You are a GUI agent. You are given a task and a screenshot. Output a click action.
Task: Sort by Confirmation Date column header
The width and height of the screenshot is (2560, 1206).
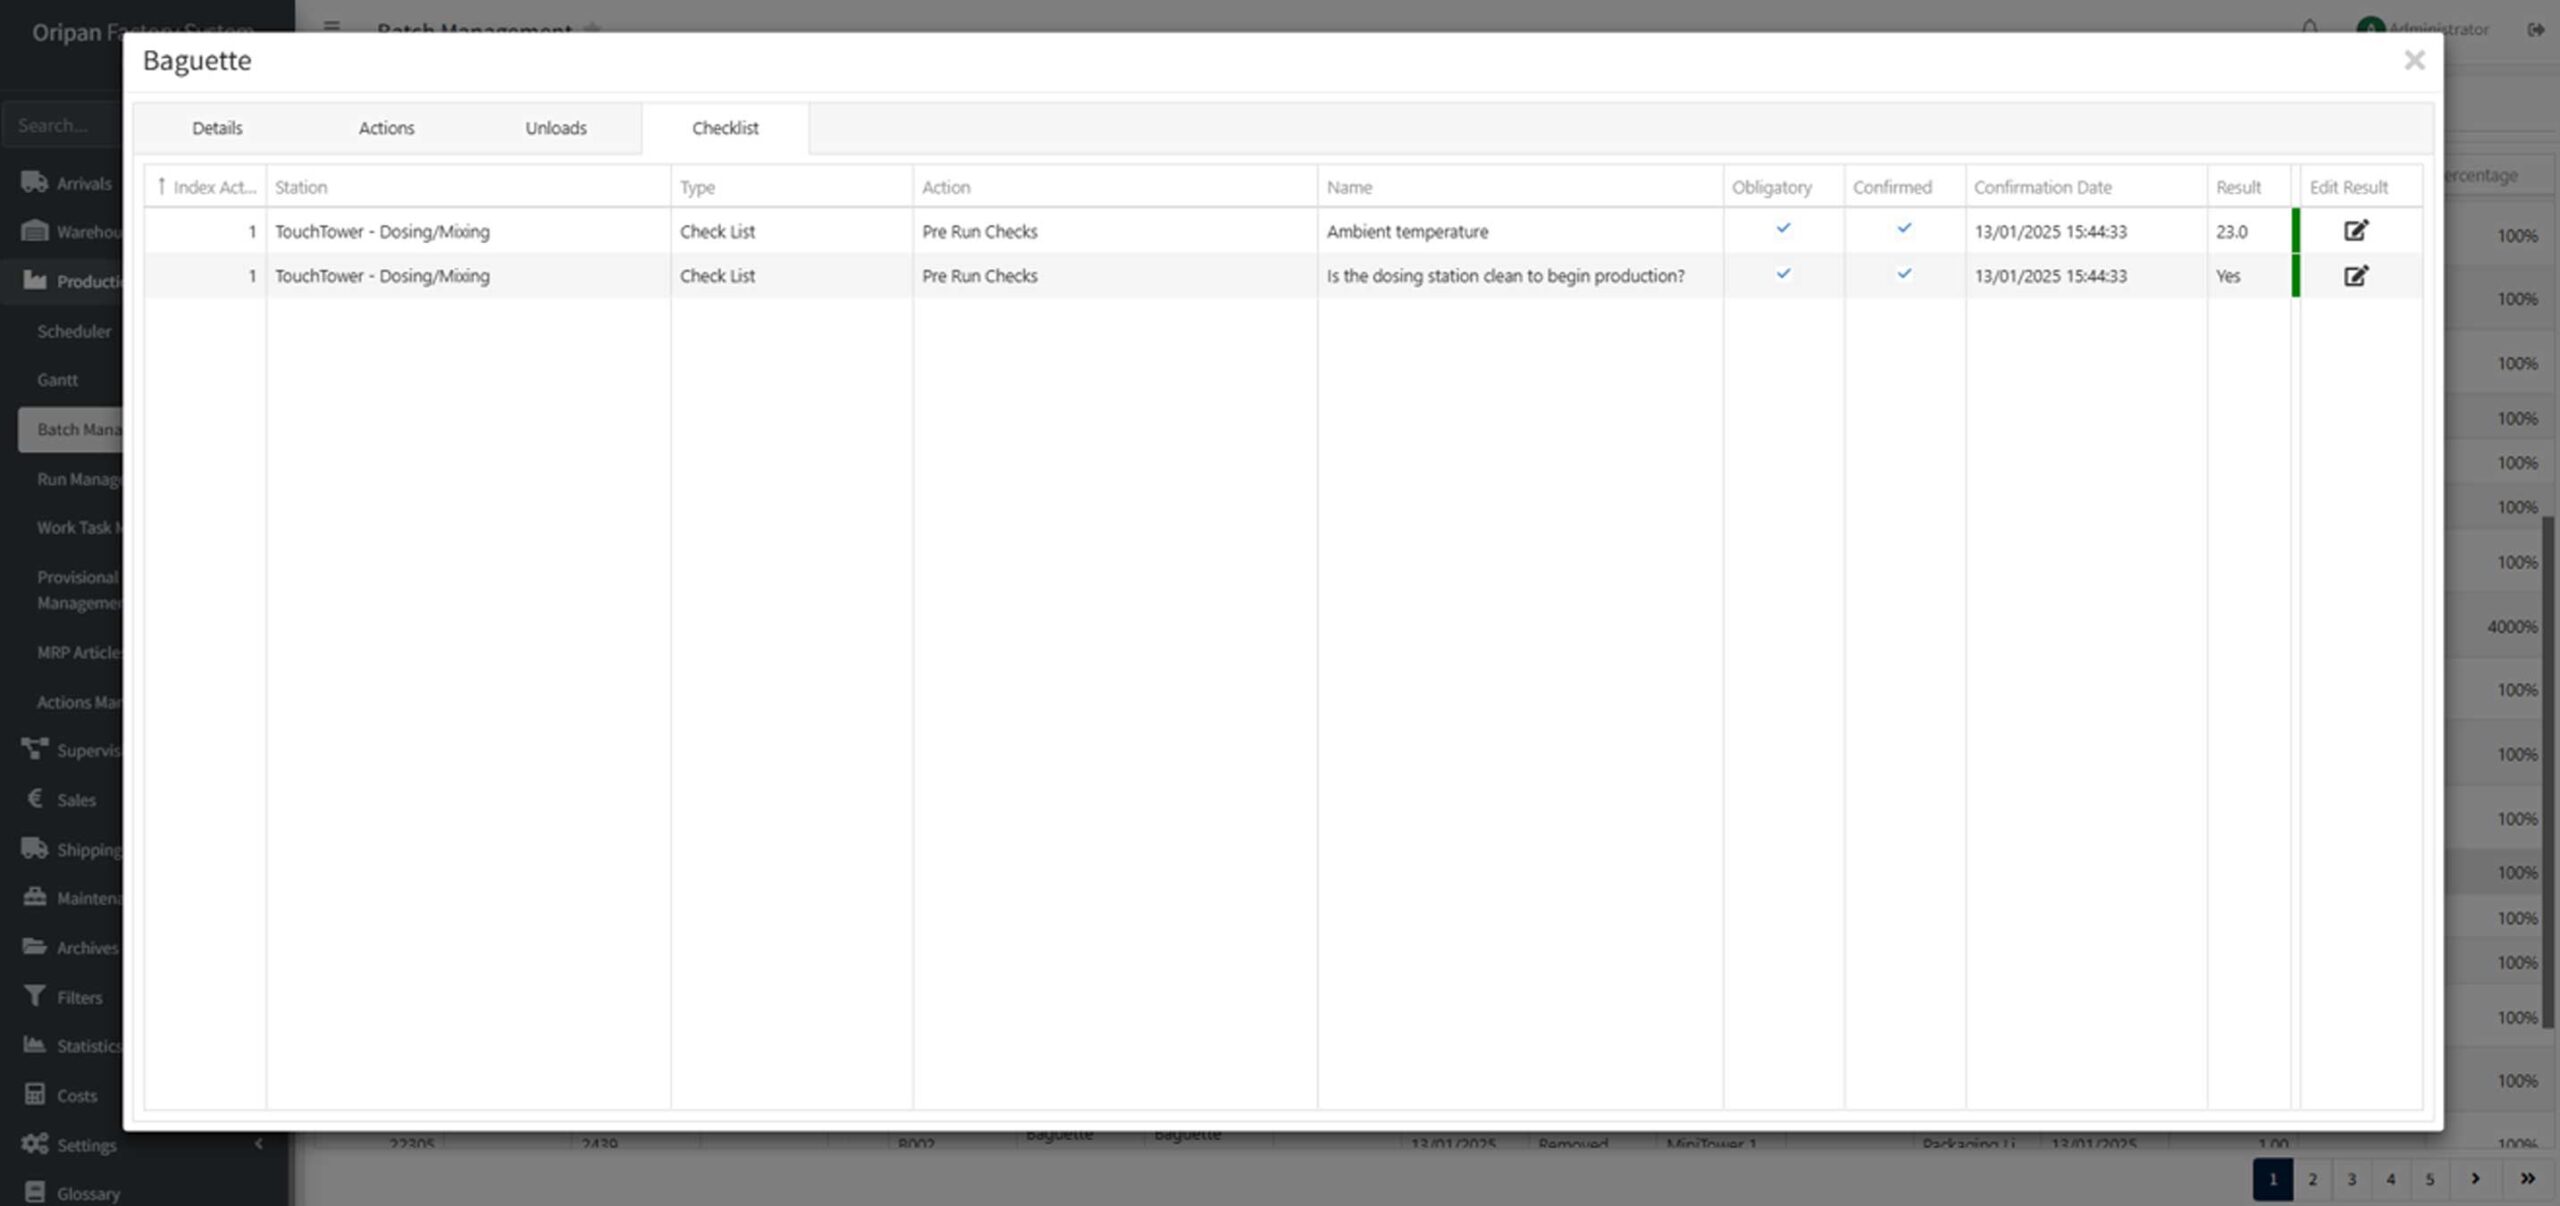click(2086, 187)
